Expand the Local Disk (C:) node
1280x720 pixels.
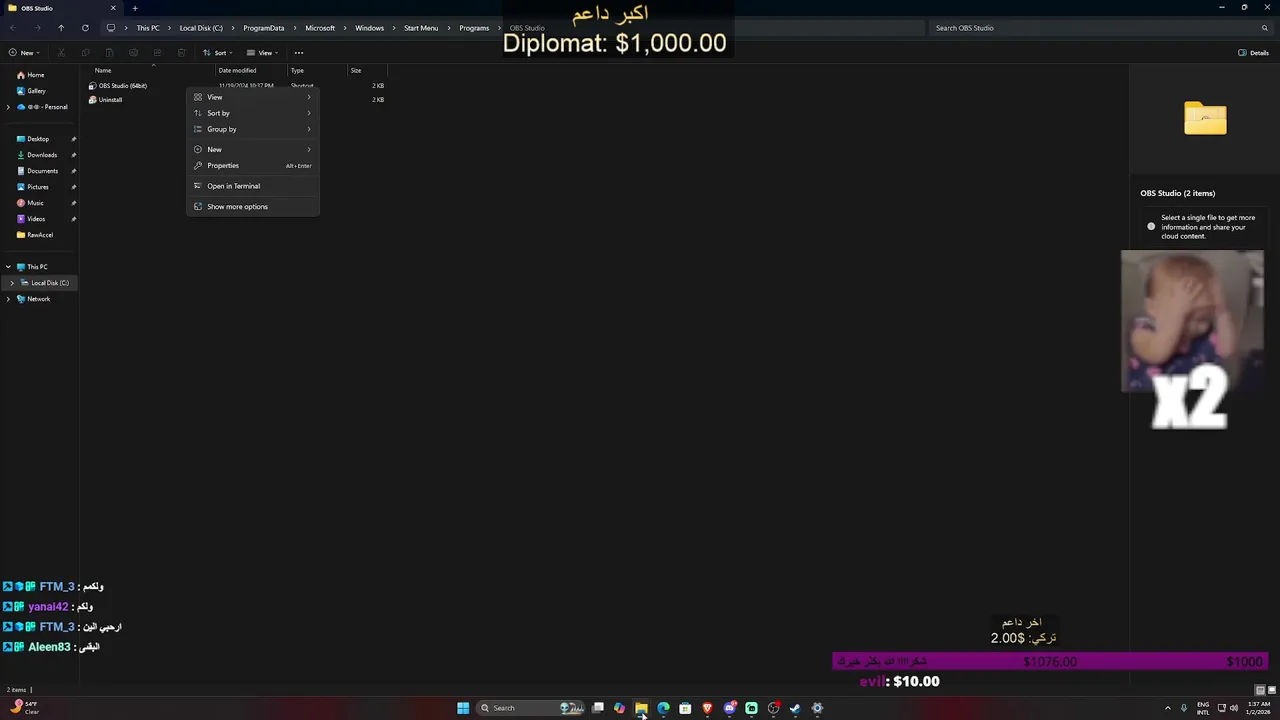coord(12,283)
